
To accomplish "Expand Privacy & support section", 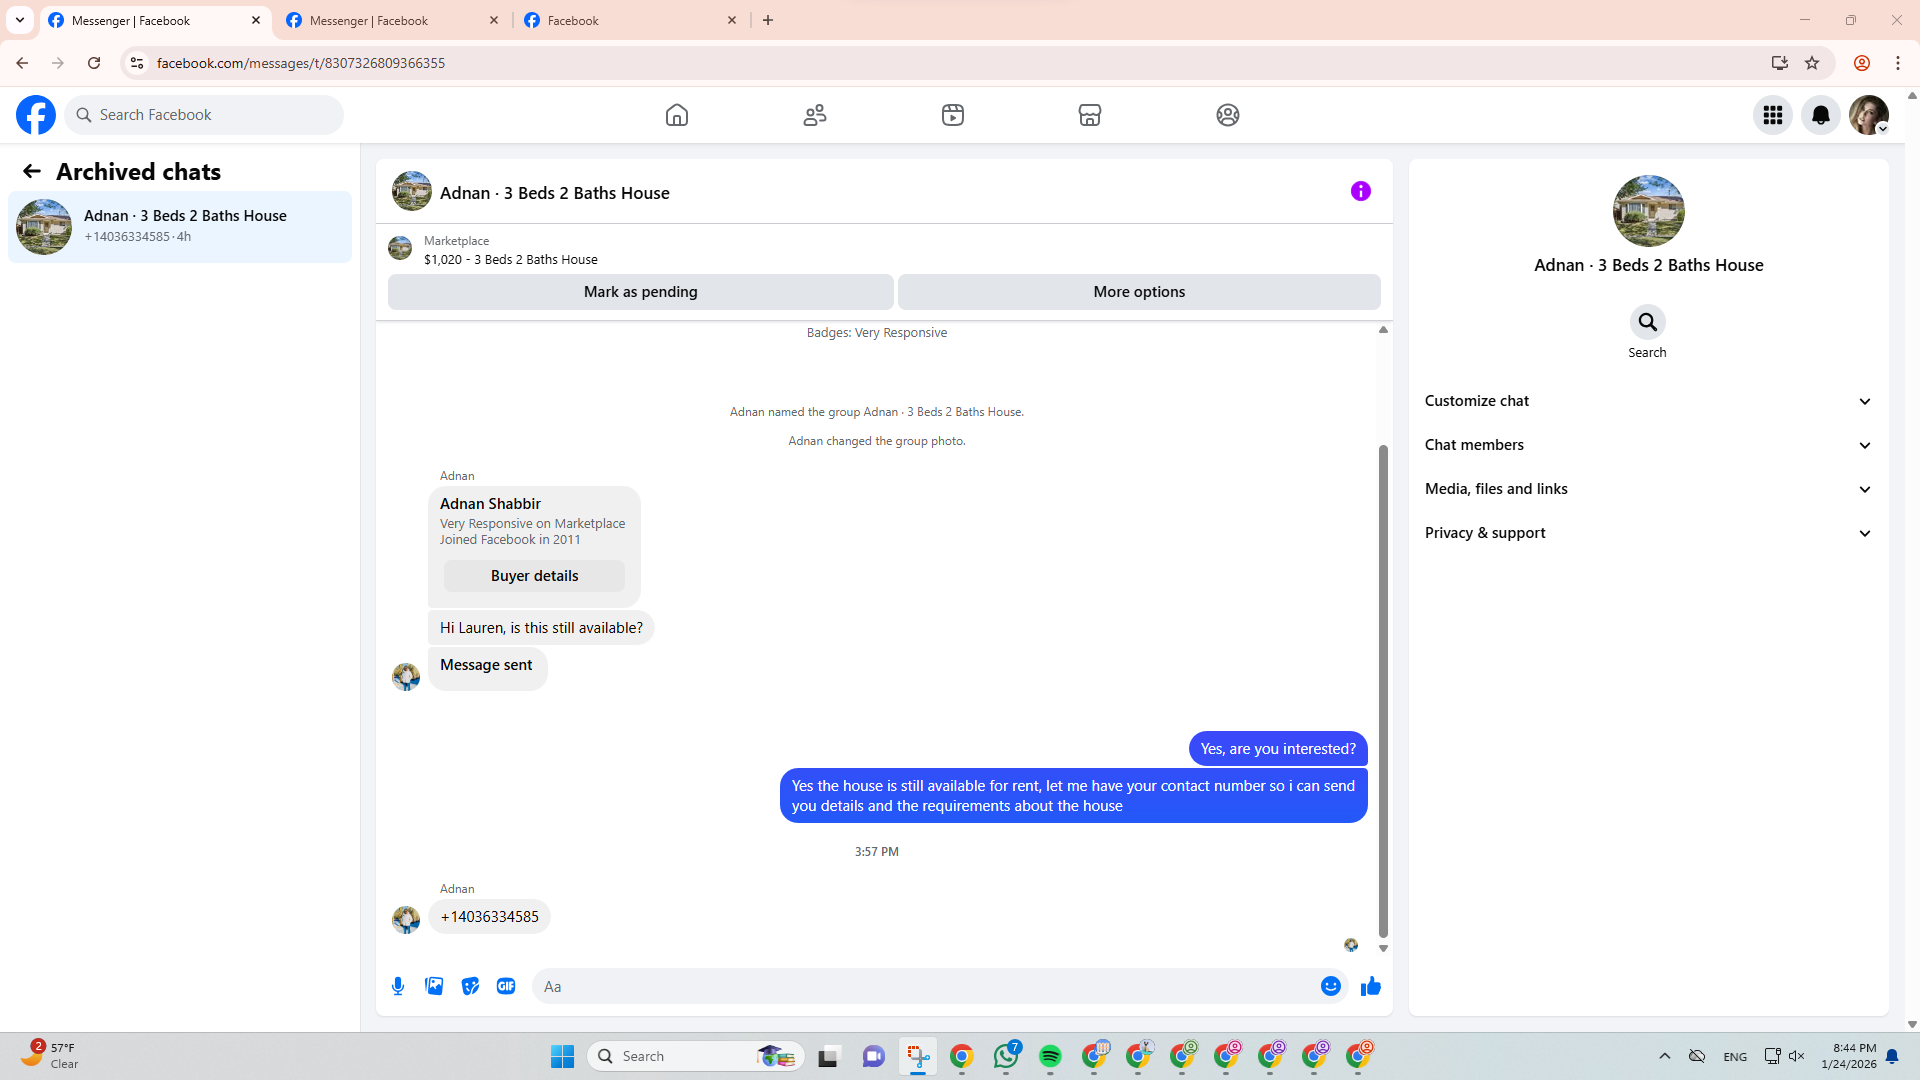I will pyautogui.click(x=1647, y=533).
